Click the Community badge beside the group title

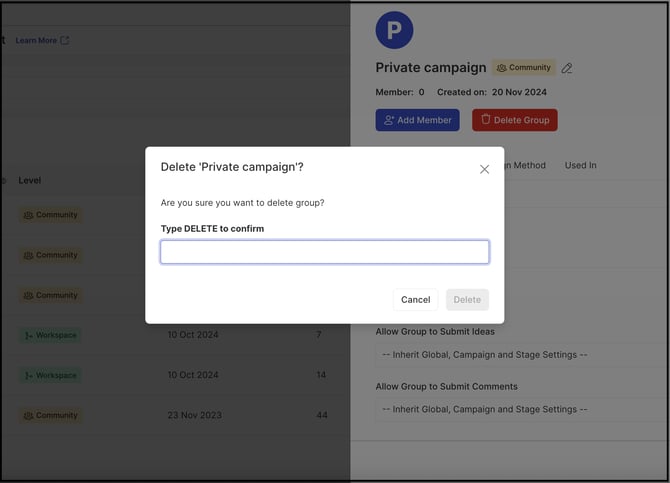[x=524, y=68]
